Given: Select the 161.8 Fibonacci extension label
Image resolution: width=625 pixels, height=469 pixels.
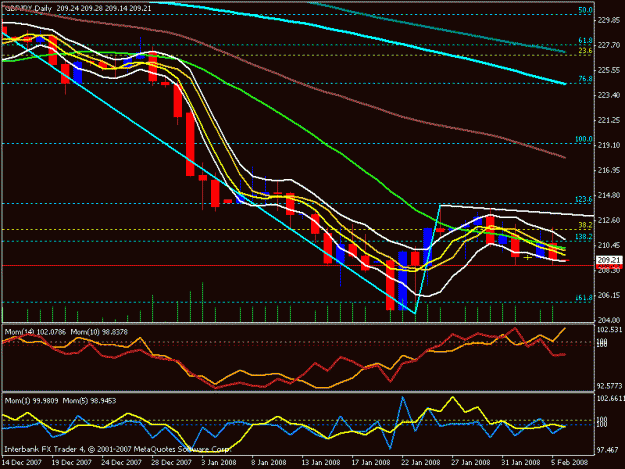Looking at the screenshot, I should point(584,297).
